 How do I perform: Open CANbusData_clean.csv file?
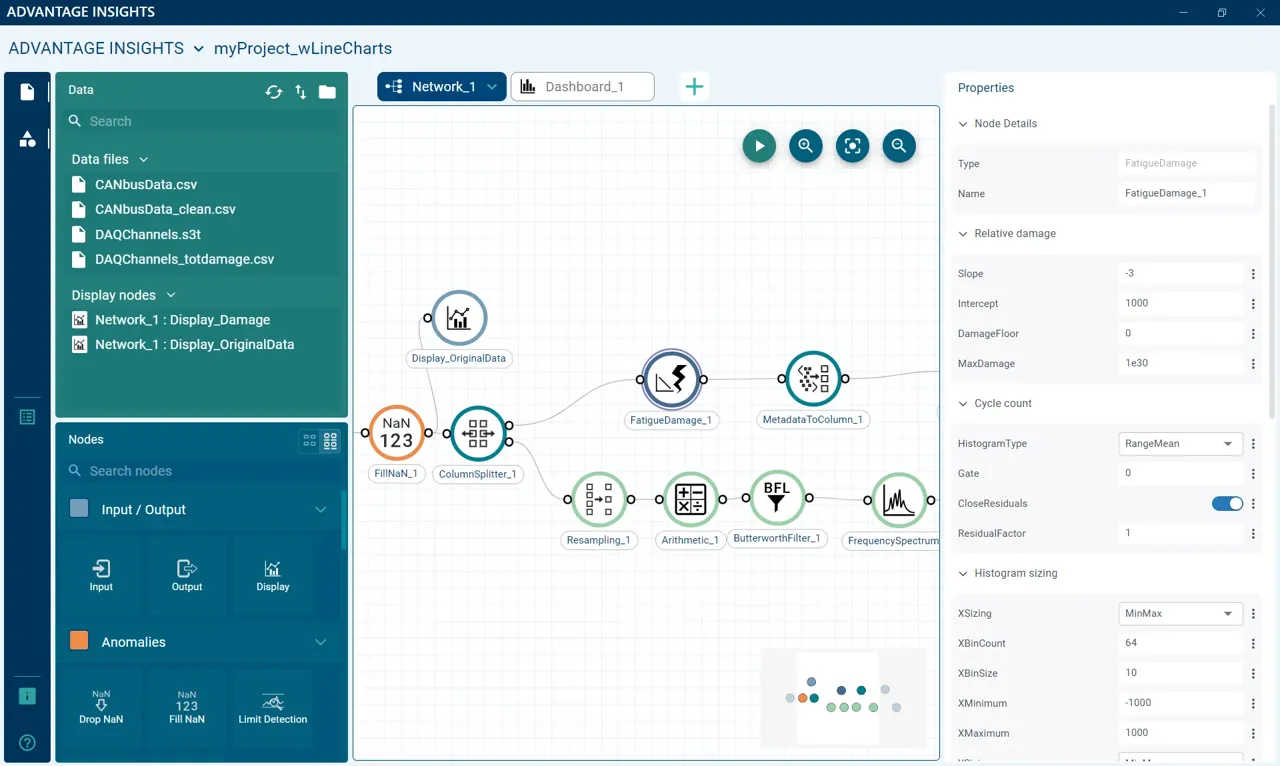(x=165, y=209)
